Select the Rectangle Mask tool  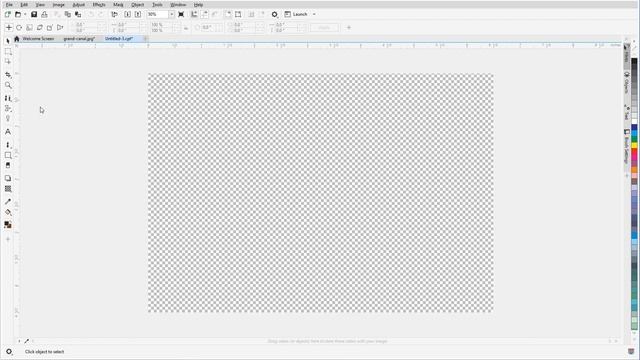coord(8,52)
